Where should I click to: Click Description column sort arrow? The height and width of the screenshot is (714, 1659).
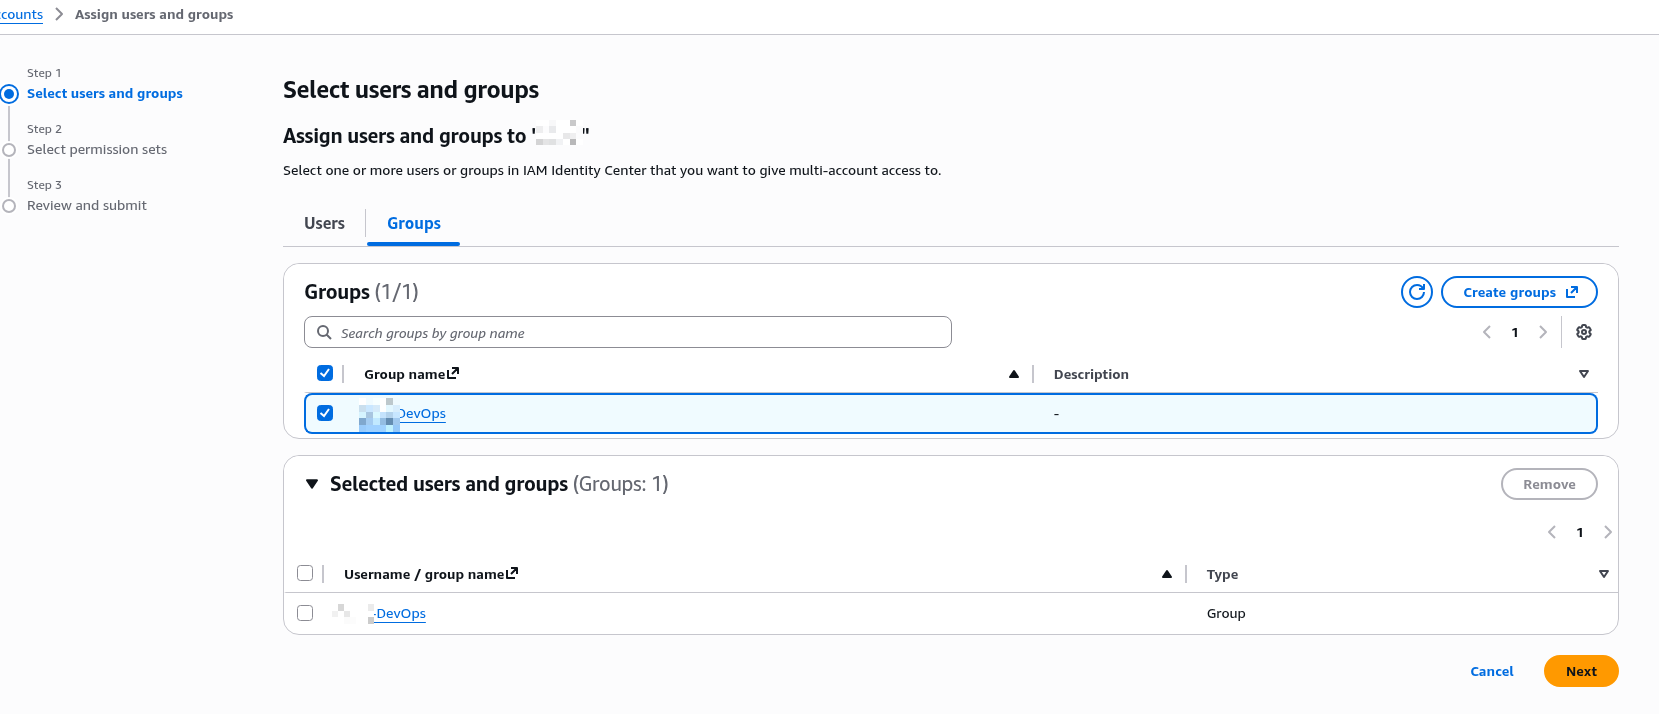pyautogui.click(x=1583, y=374)
